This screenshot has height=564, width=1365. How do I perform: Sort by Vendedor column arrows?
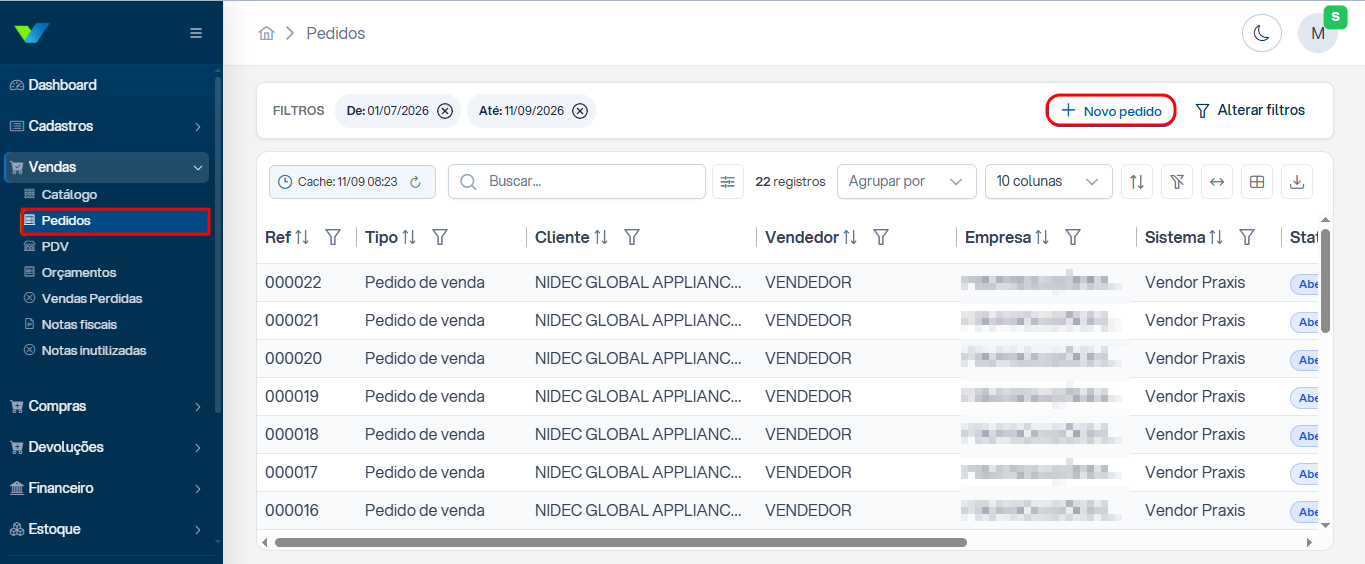850,238
